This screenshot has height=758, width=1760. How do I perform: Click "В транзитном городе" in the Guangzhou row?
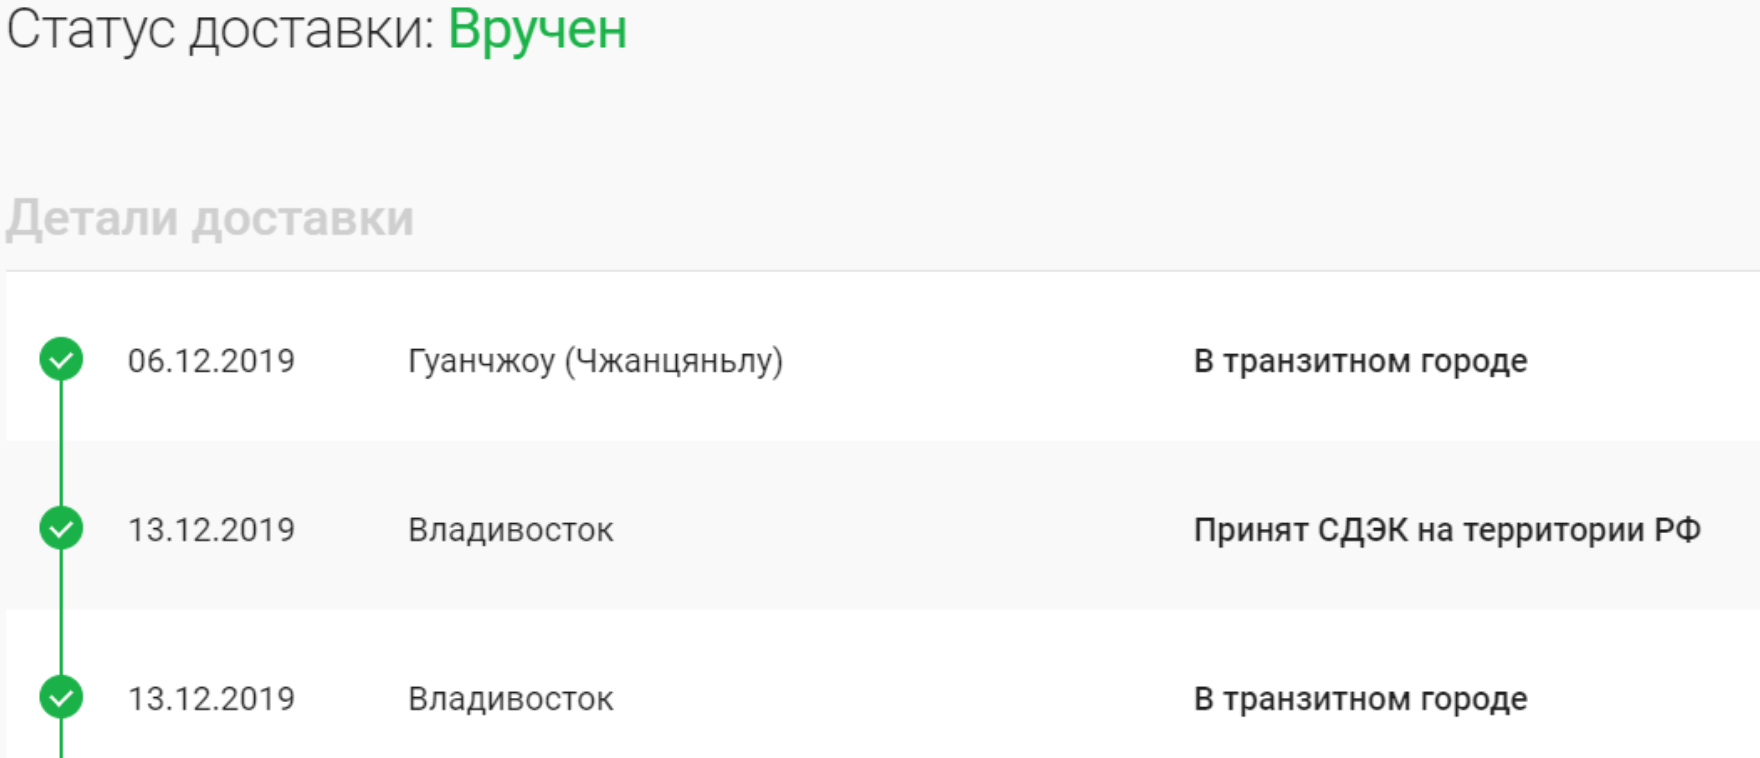click(x=1360, y=360)
